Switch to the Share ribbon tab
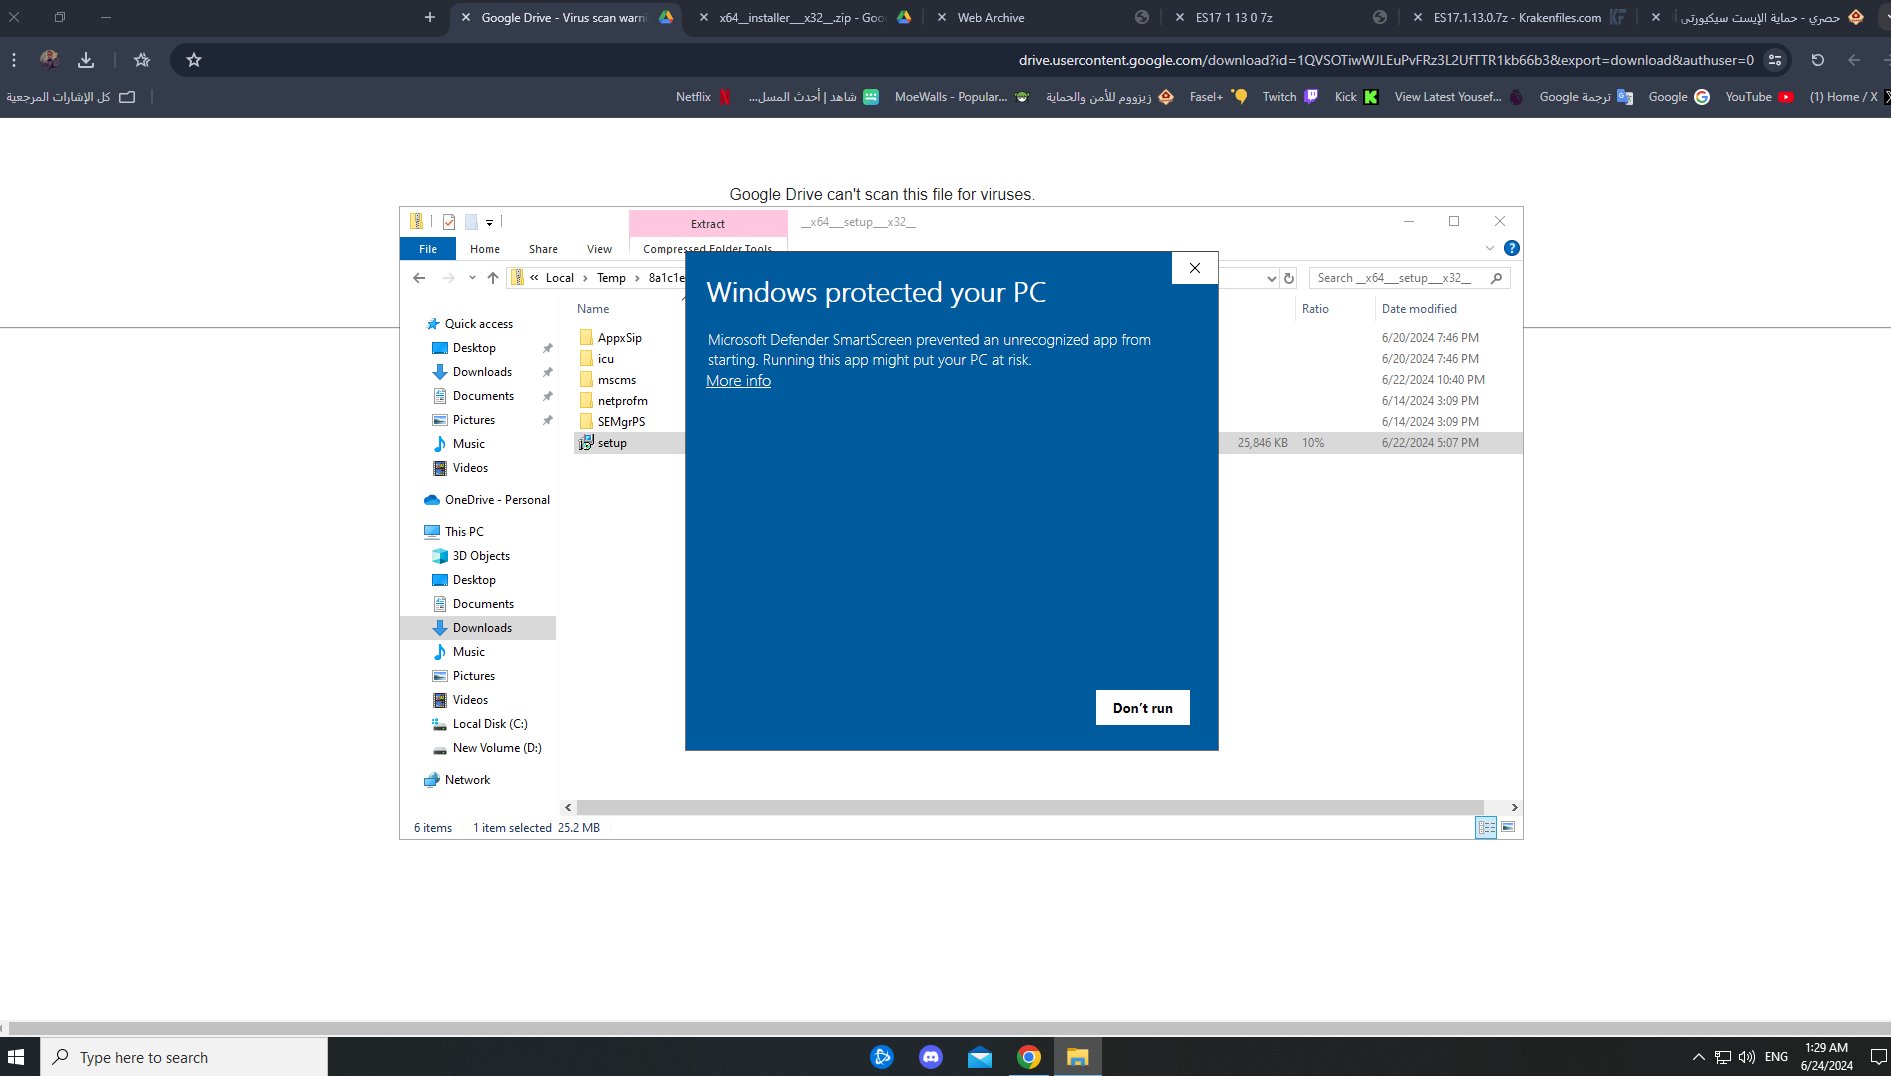Viewport: 1891px width, 1076px height. pyautogui.click(x=543, y=249)
